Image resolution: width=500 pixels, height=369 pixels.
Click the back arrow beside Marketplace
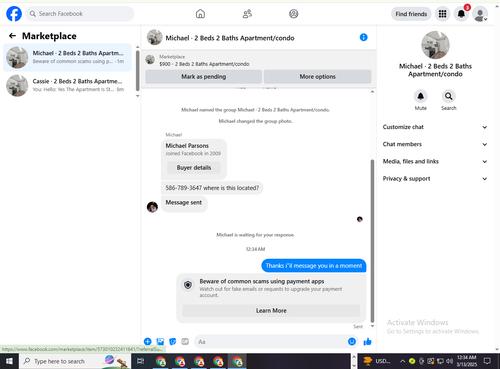pos(12,36)
